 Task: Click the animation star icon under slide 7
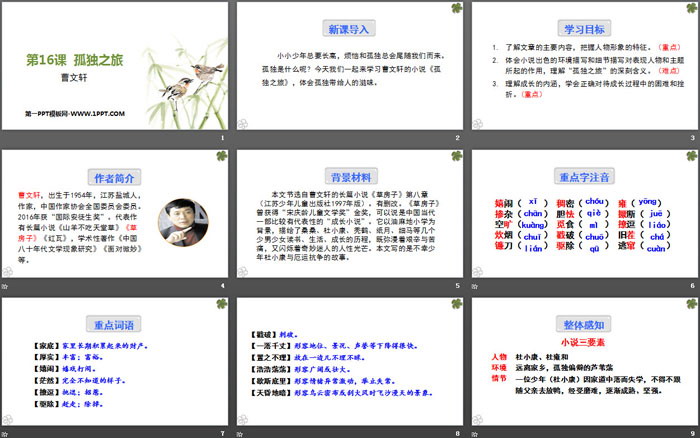(4, 434)
